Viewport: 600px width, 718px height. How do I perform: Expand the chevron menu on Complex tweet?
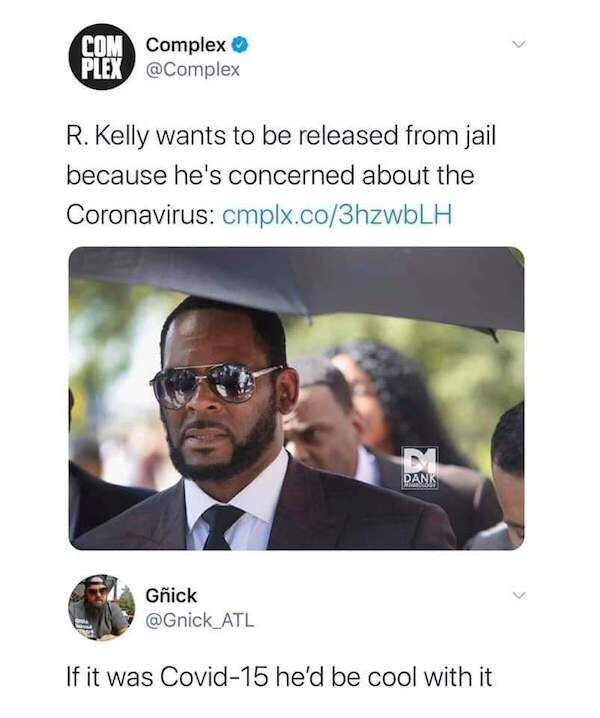(x=518, y=44)
